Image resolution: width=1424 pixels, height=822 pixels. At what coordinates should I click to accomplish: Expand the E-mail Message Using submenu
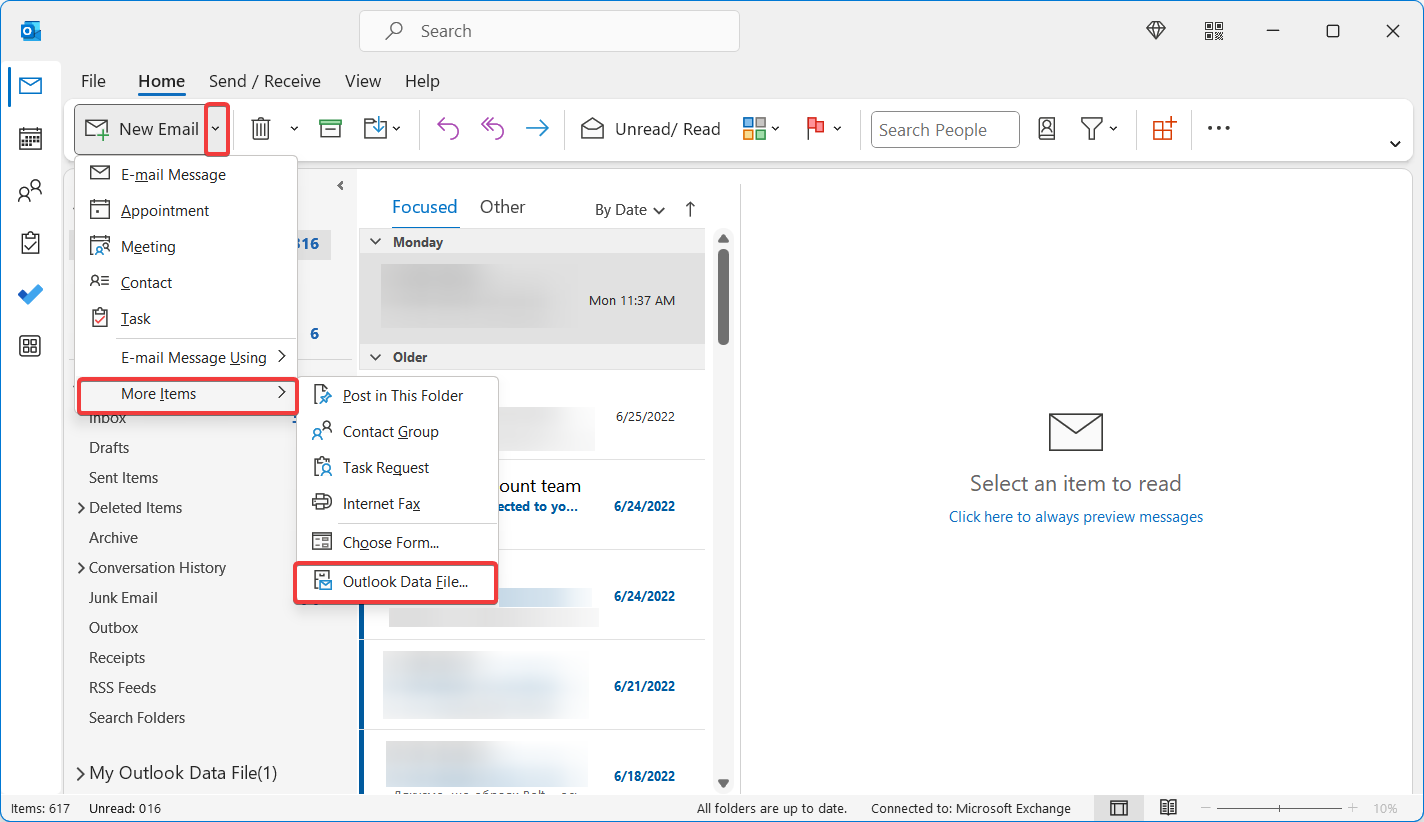[x=186, y=357]
